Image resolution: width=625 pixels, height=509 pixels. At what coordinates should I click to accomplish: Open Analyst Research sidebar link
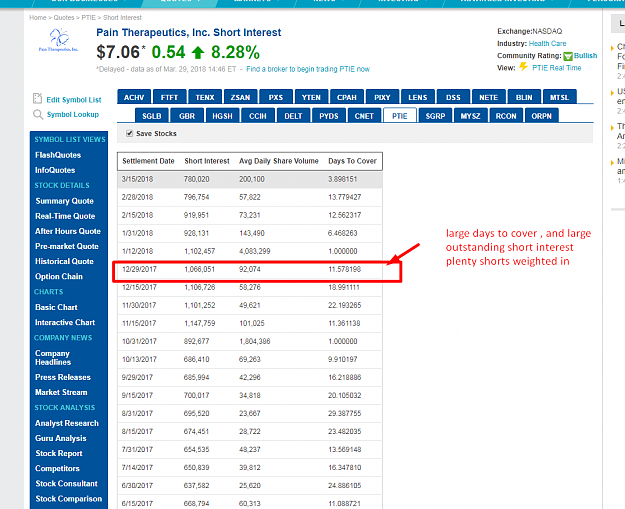click(67, 423)
